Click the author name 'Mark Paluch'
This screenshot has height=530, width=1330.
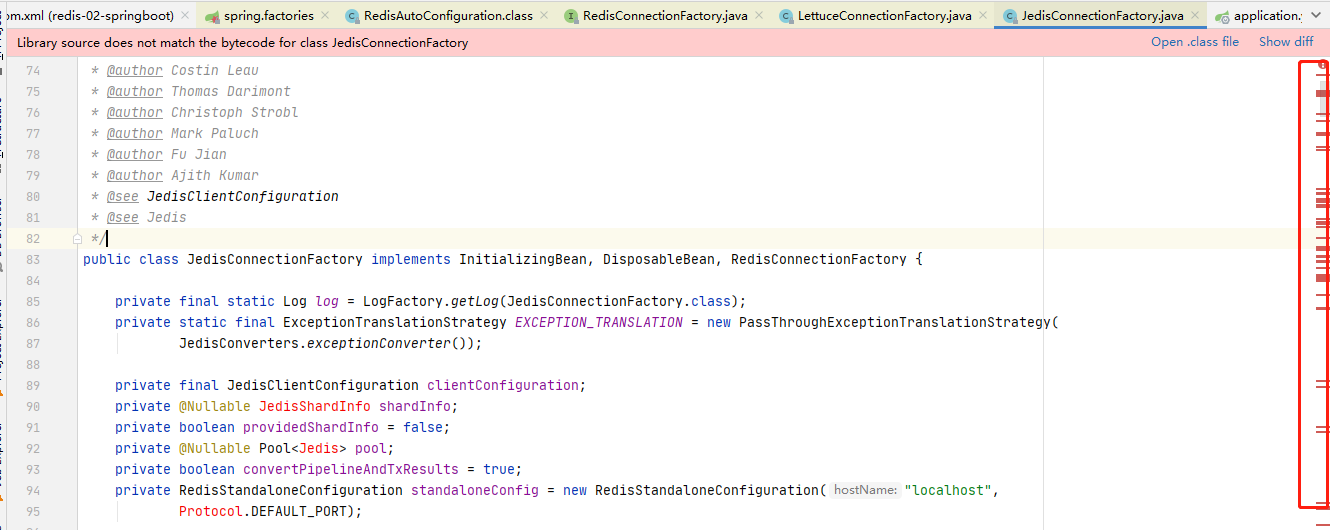215,133
